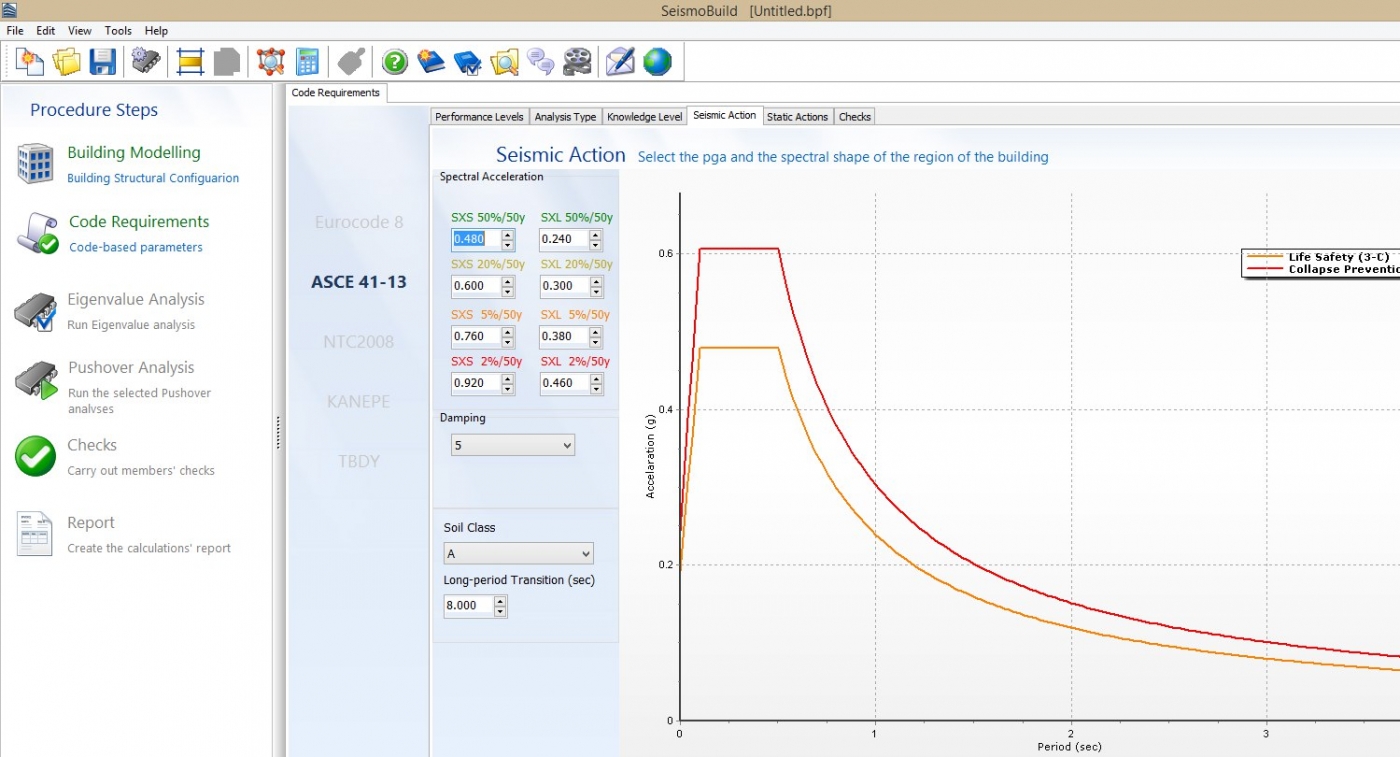Open a project with the folder icon
This screenshot has height=757, width=1400.
(x=66, y=62)
